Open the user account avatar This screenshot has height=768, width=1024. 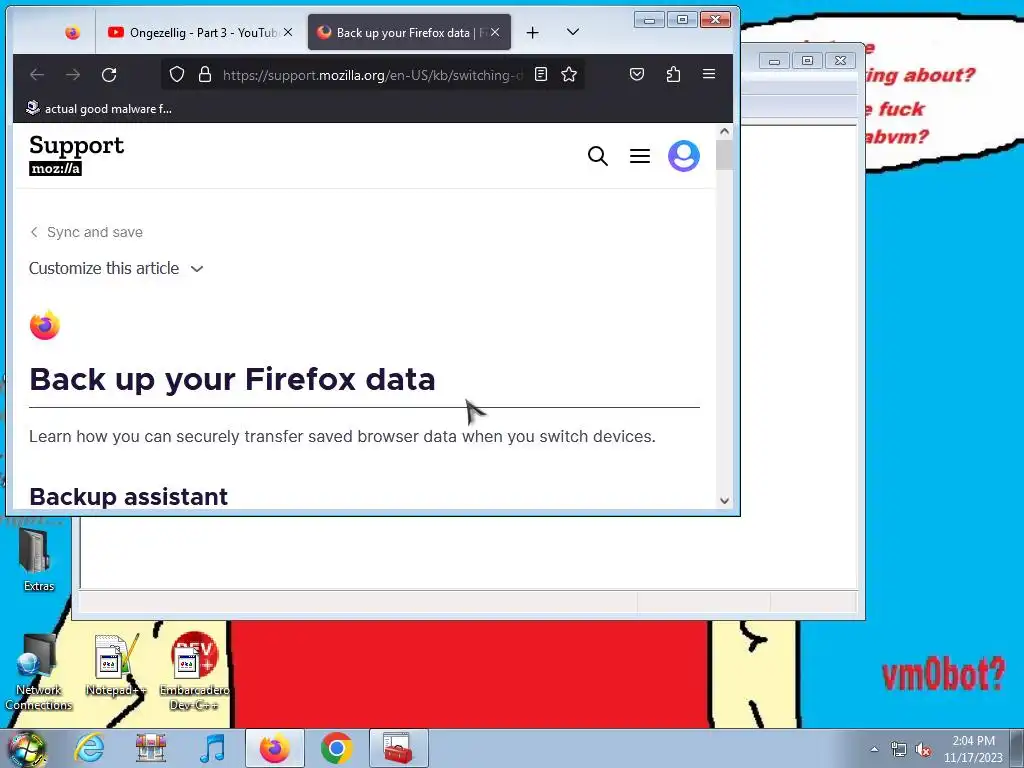[x=684, y=156]
